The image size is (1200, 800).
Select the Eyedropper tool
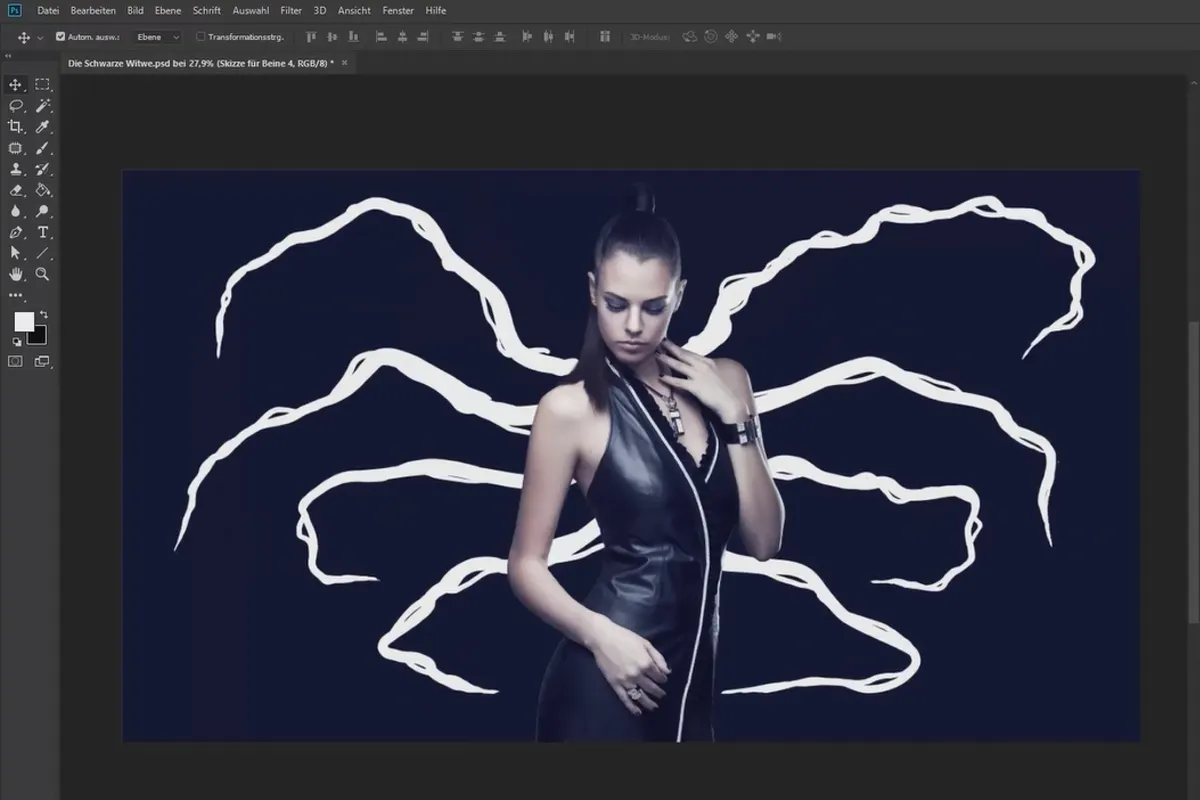[43, 127]
